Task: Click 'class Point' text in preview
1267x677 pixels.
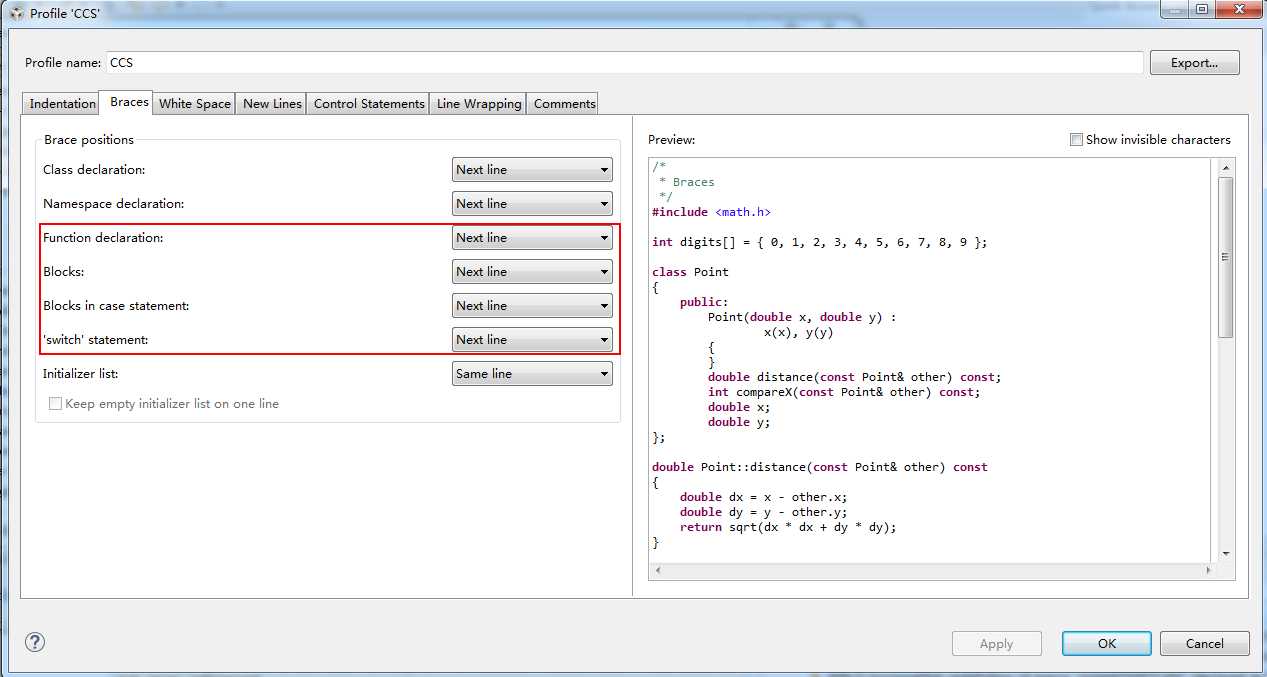Action: pyautogui.click(x=690, y=272)
